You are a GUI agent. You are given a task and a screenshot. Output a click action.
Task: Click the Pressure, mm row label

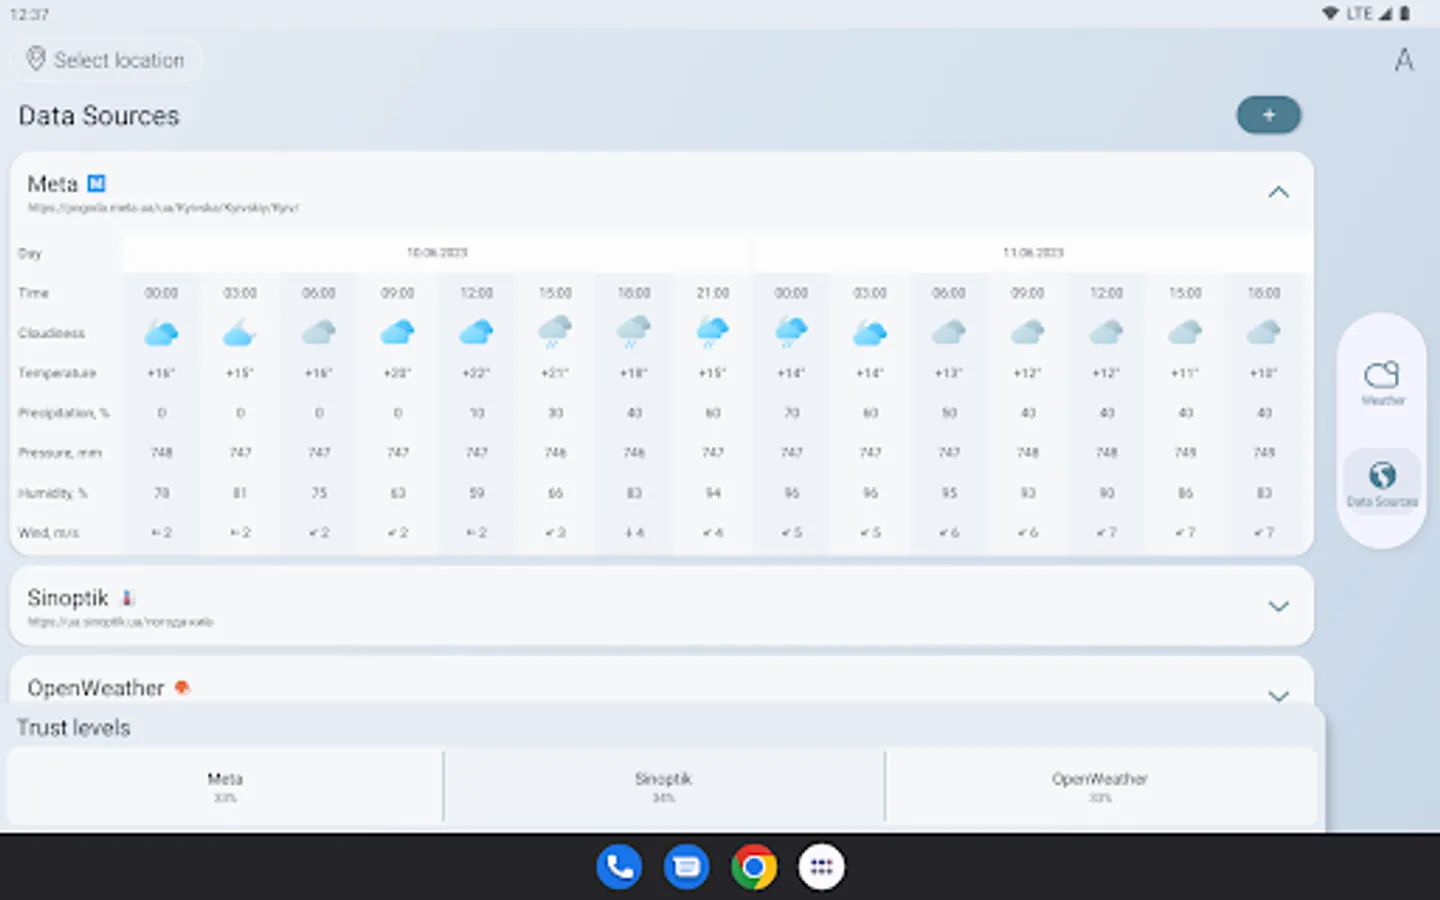(60, 453)
